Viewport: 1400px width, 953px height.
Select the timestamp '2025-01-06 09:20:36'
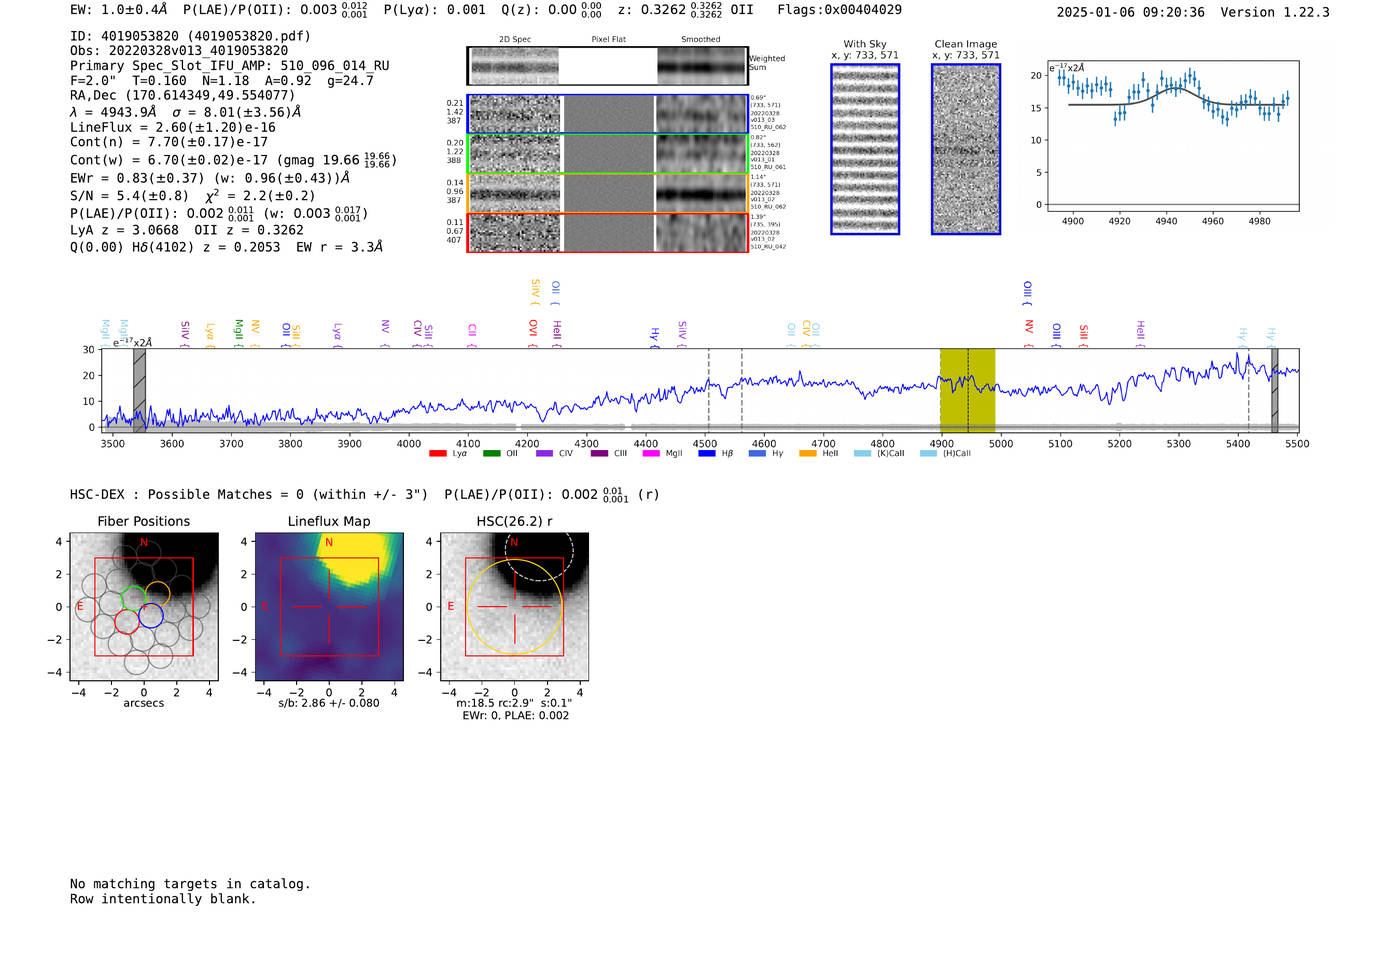point(1131,13)
